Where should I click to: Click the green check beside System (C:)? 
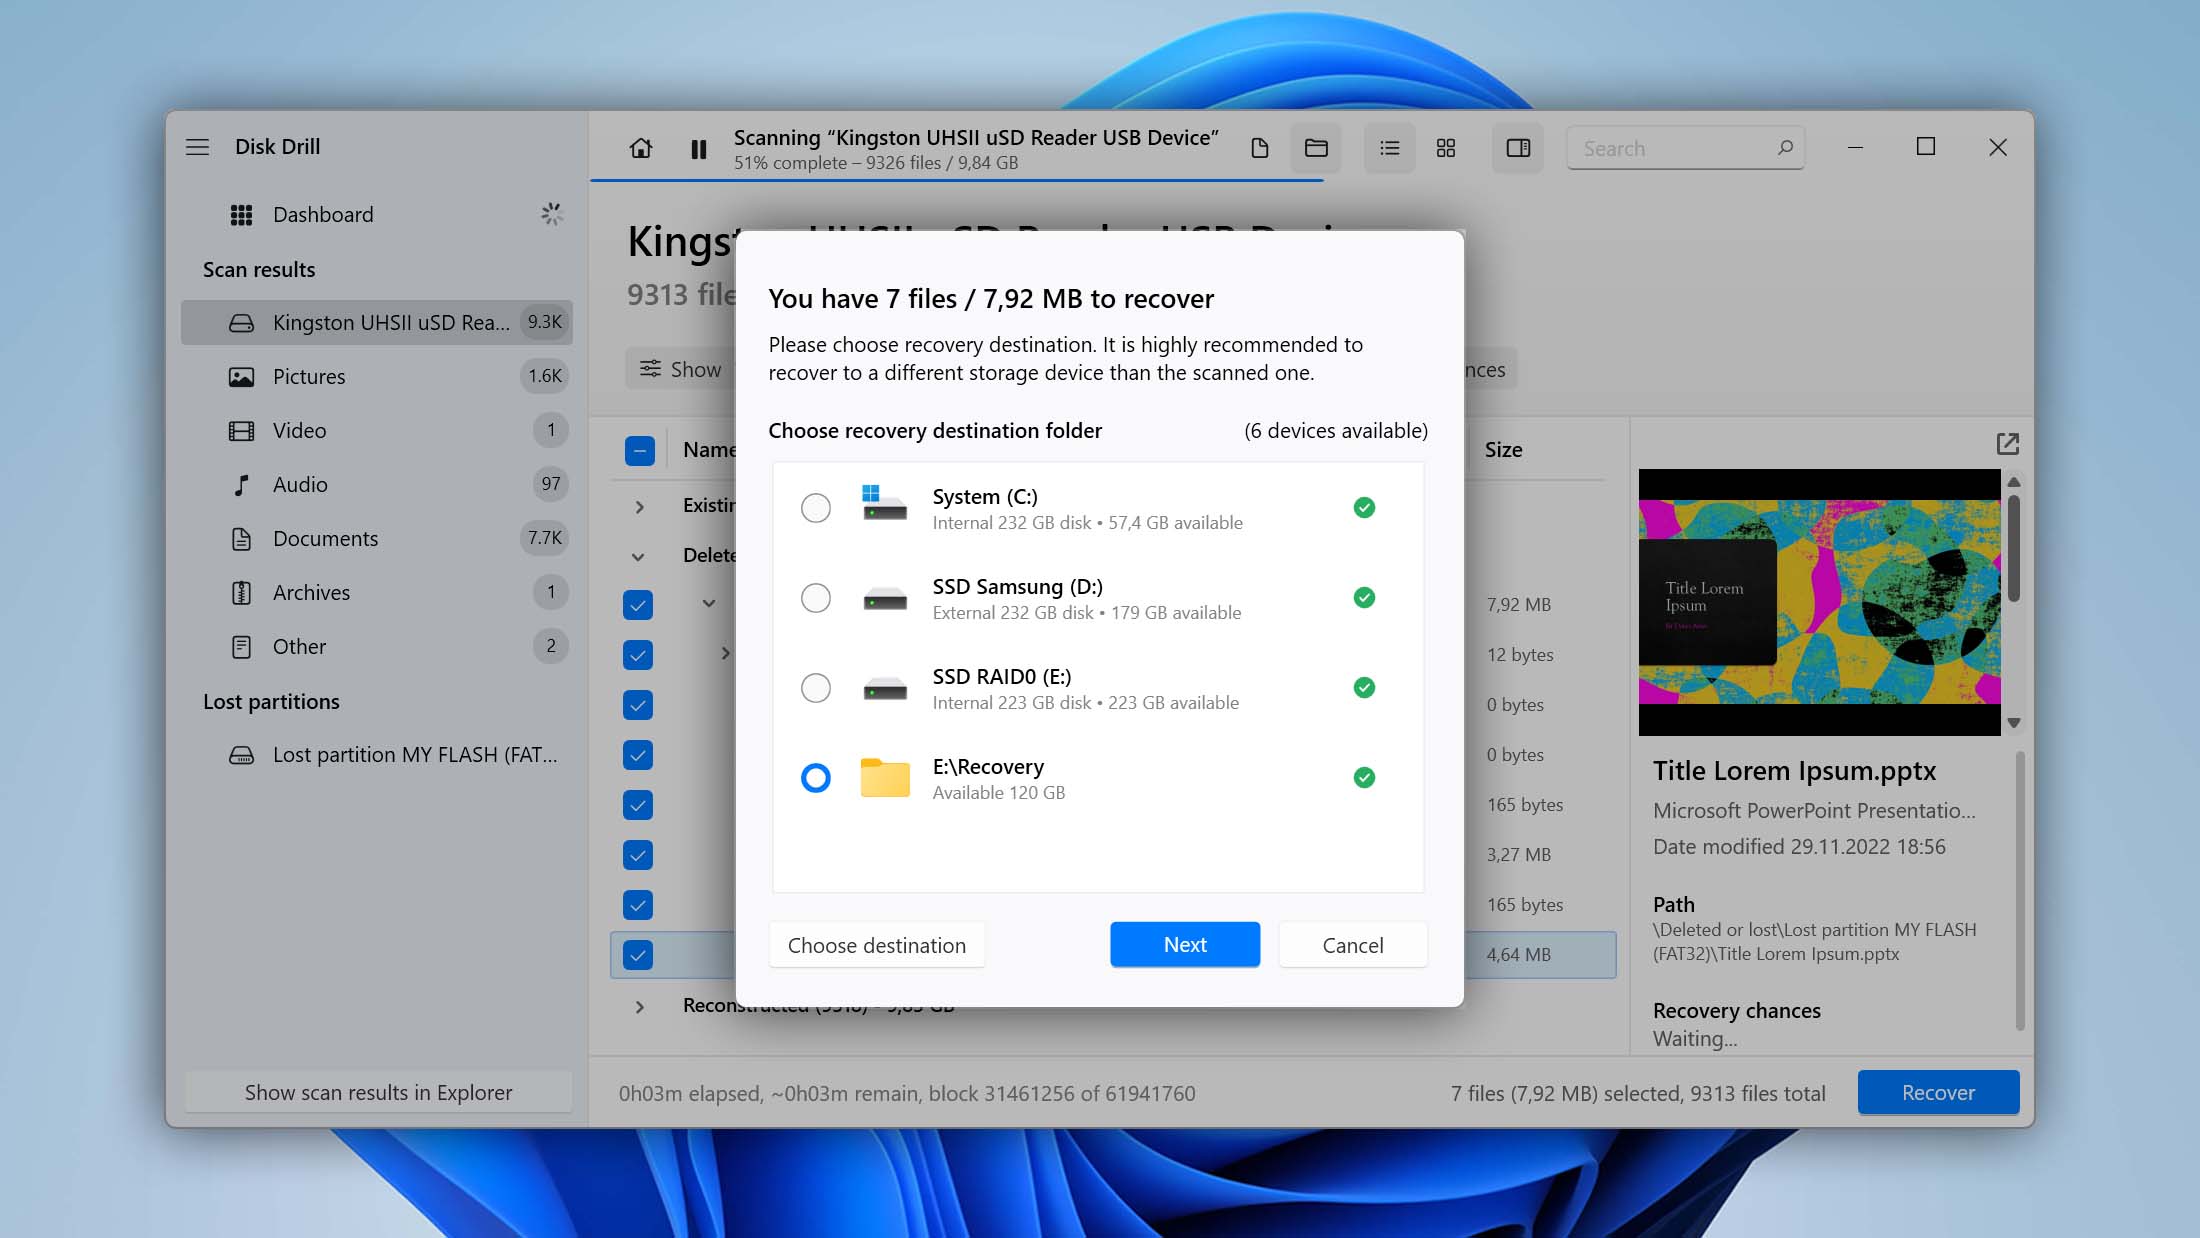[1364, 508]
